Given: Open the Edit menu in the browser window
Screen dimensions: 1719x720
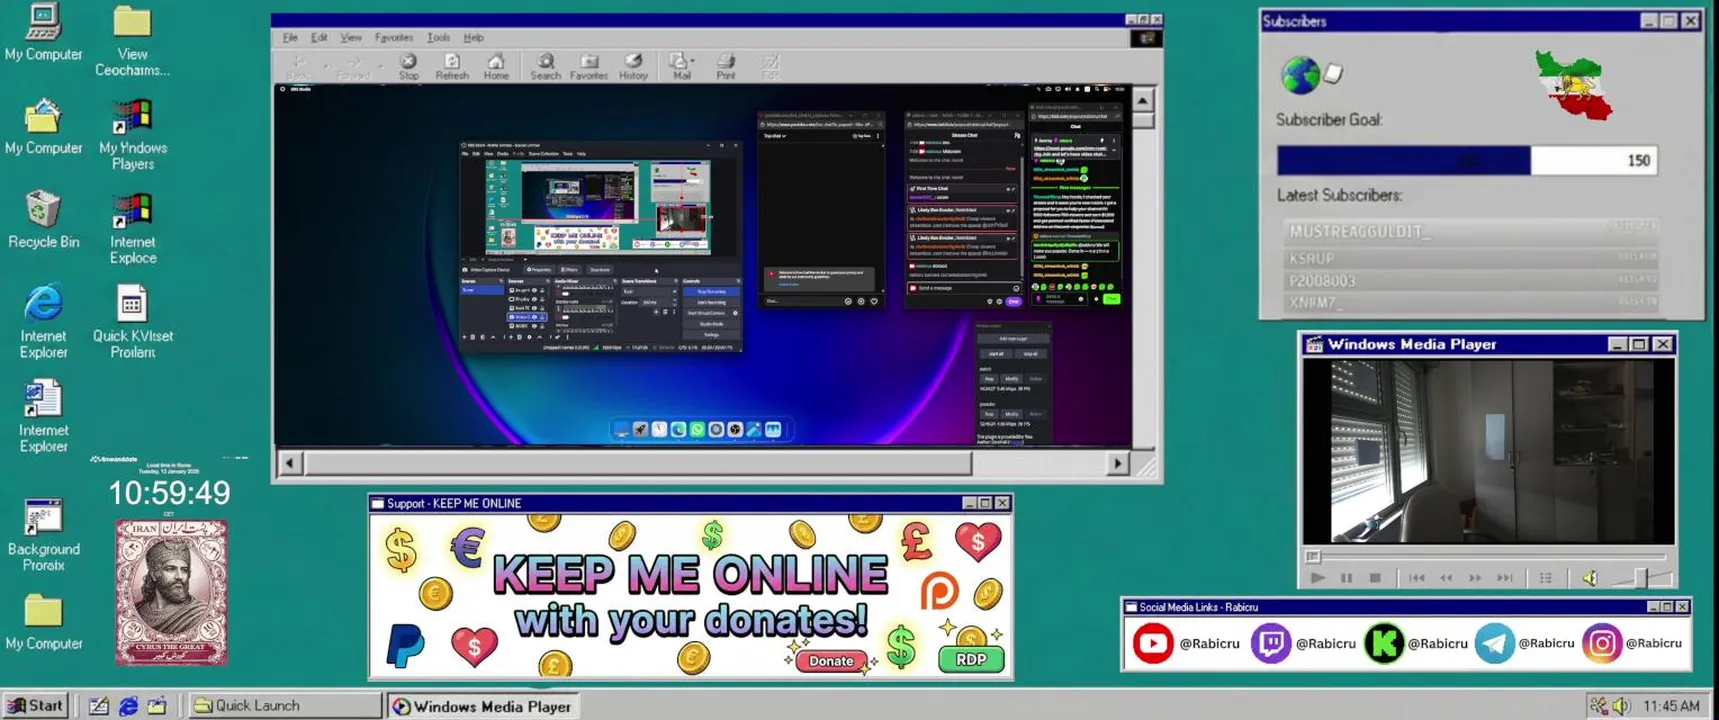Looking at the screenshot, I should coord(319,38).
